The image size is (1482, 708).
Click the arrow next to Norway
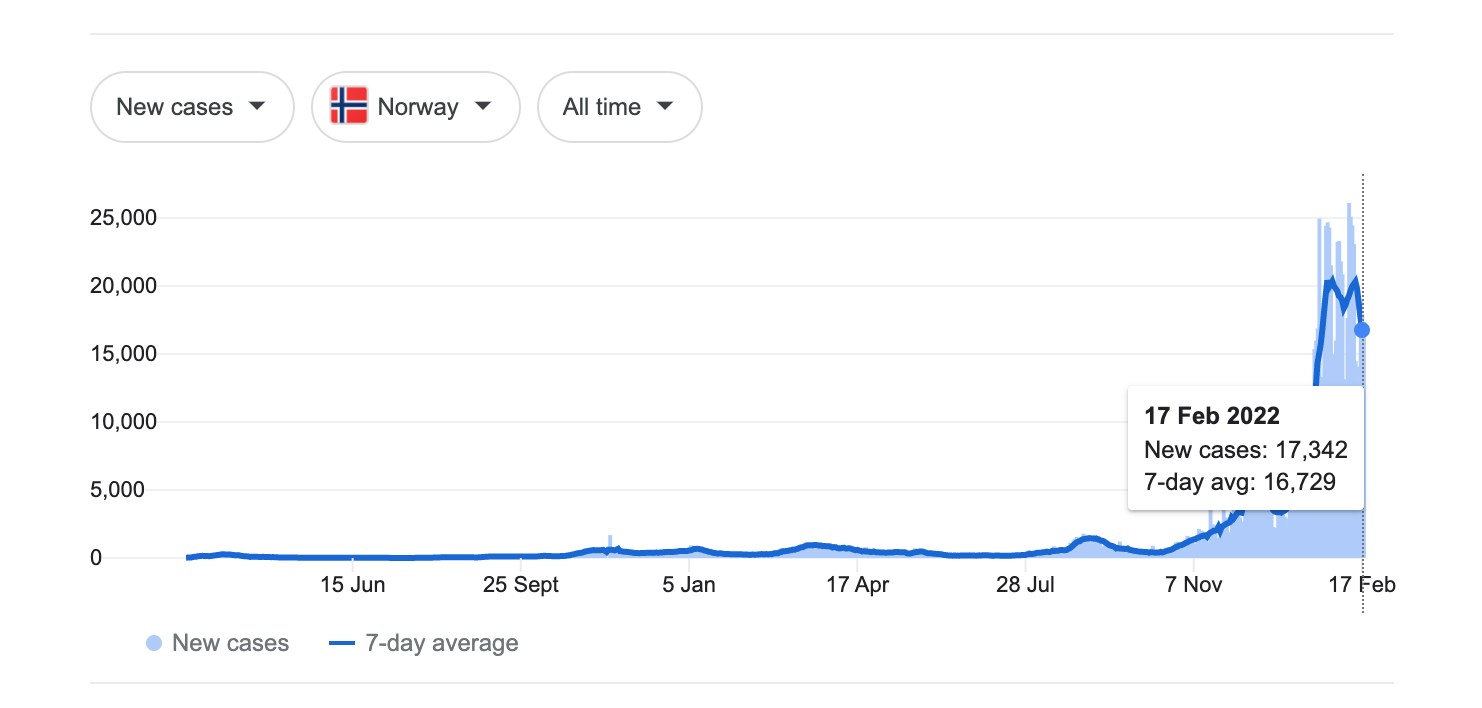pos(483,106)
